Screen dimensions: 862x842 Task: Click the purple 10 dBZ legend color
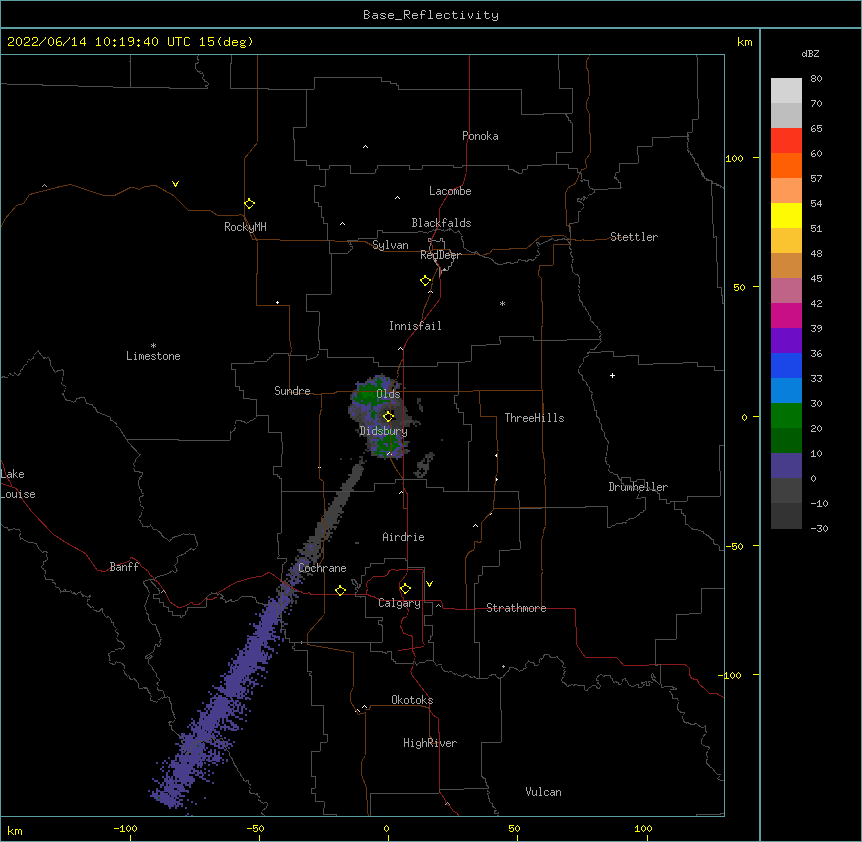[x=786, y=466]
